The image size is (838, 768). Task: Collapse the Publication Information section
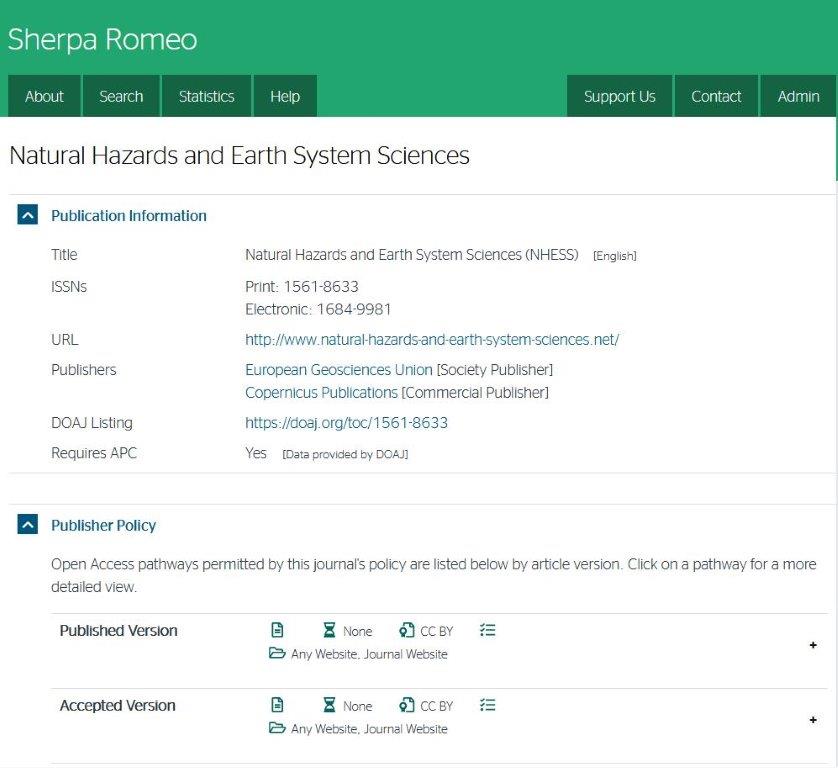pyautogui.click(x=28, y=215)
